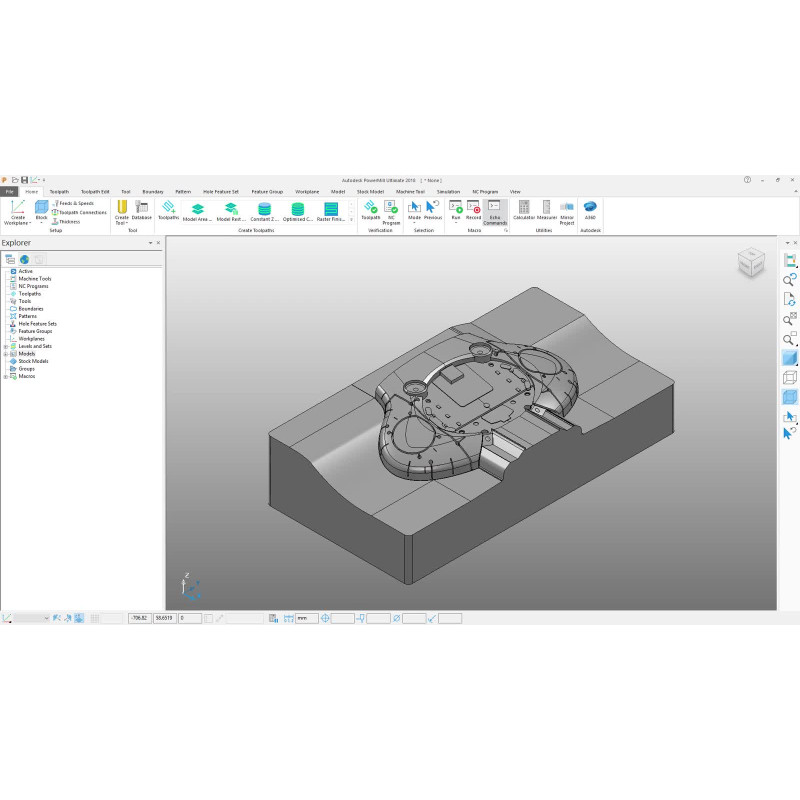The image size is (800, 800).
Task: Toggle shaded view in right toolbar
Action: [789, 358]
